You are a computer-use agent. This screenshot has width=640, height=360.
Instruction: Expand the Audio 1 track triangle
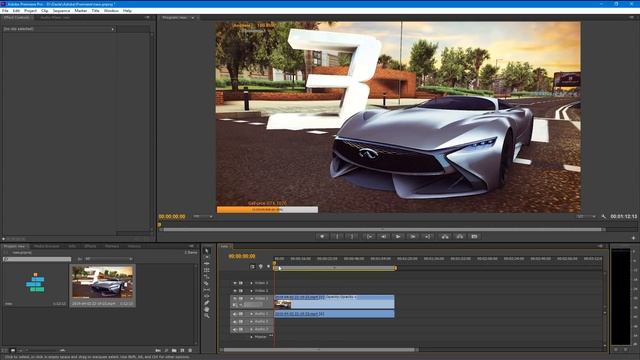(x=251, y=314)
